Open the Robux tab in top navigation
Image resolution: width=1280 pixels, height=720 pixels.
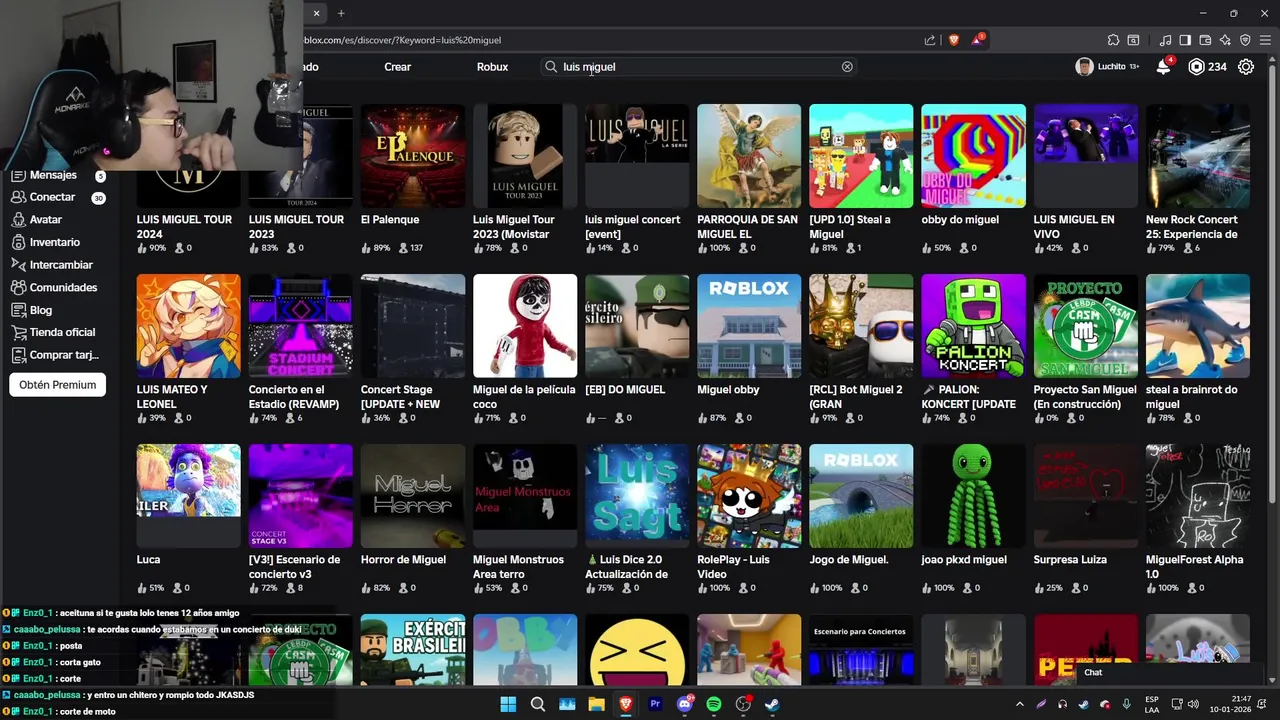tap(492, 67)
